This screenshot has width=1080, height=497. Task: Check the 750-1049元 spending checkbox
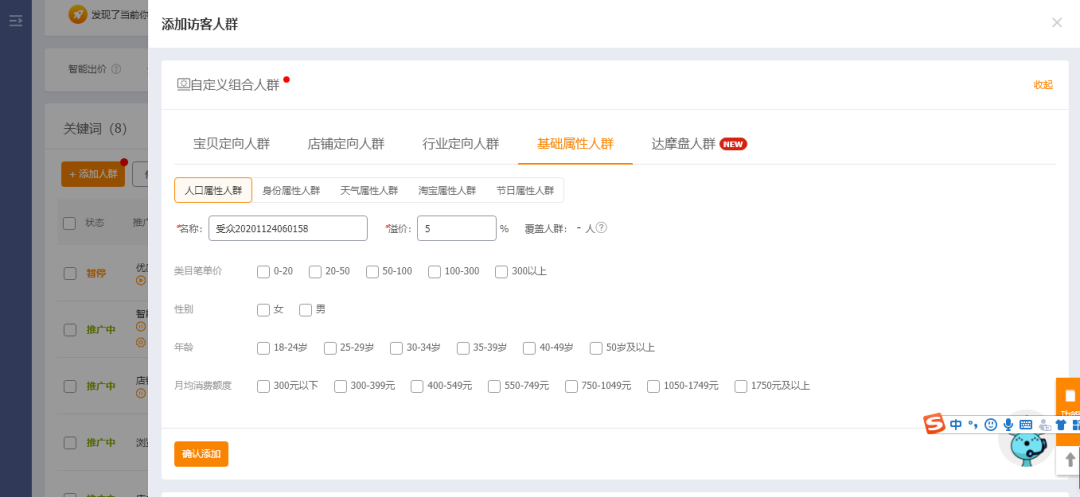click(571, 386)
